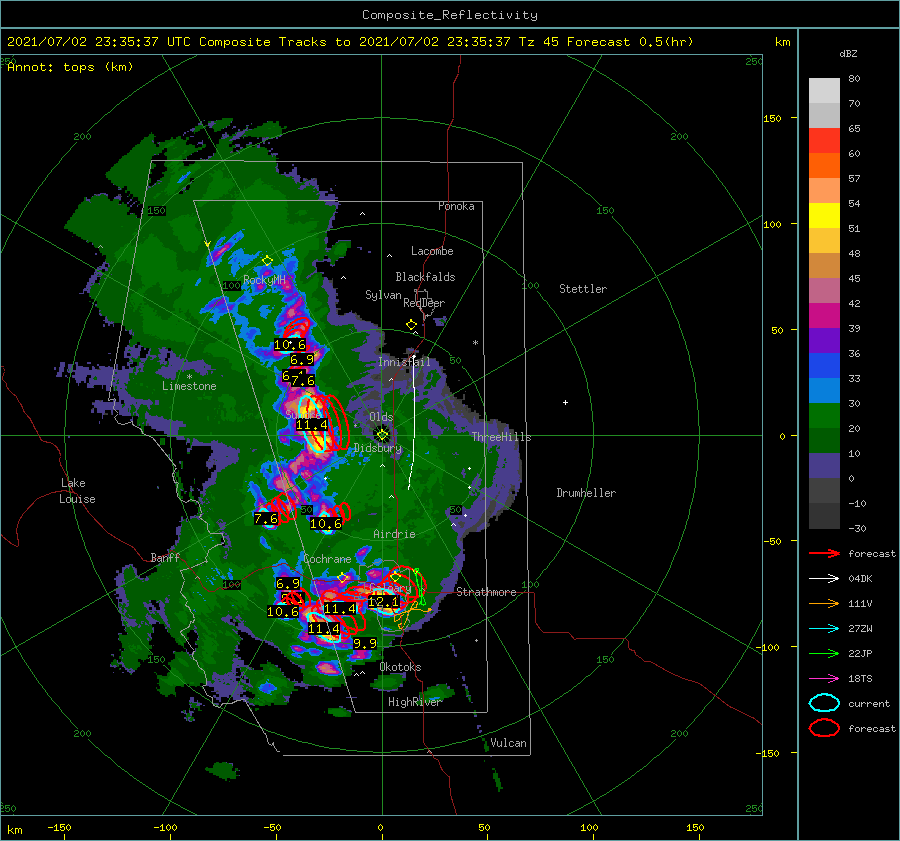Click the Airdrie city label
The image size is (900, 841).
[x=394, y=534]
